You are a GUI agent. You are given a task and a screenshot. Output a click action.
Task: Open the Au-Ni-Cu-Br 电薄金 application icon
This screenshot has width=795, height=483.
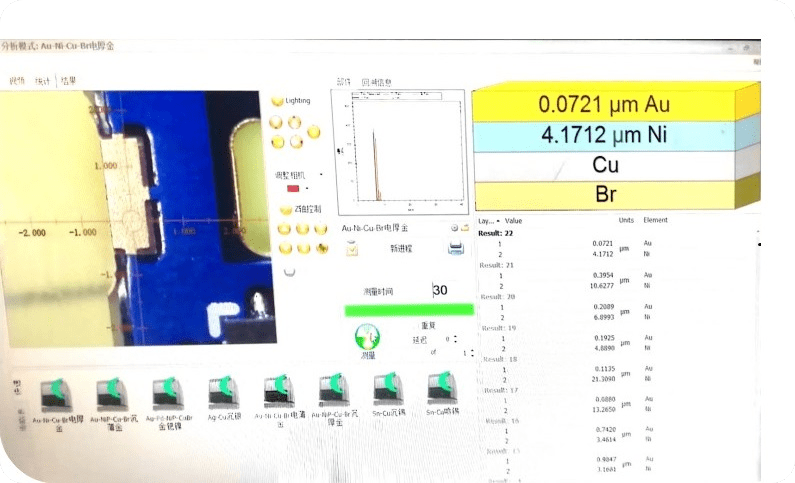(x=279, y=392)
